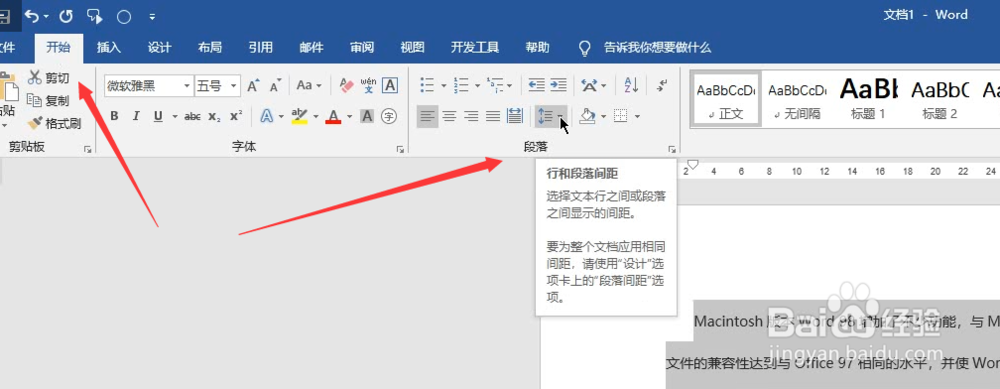
Task: Increase font size with the grow-font icon
Action: (x=254, y=85)
